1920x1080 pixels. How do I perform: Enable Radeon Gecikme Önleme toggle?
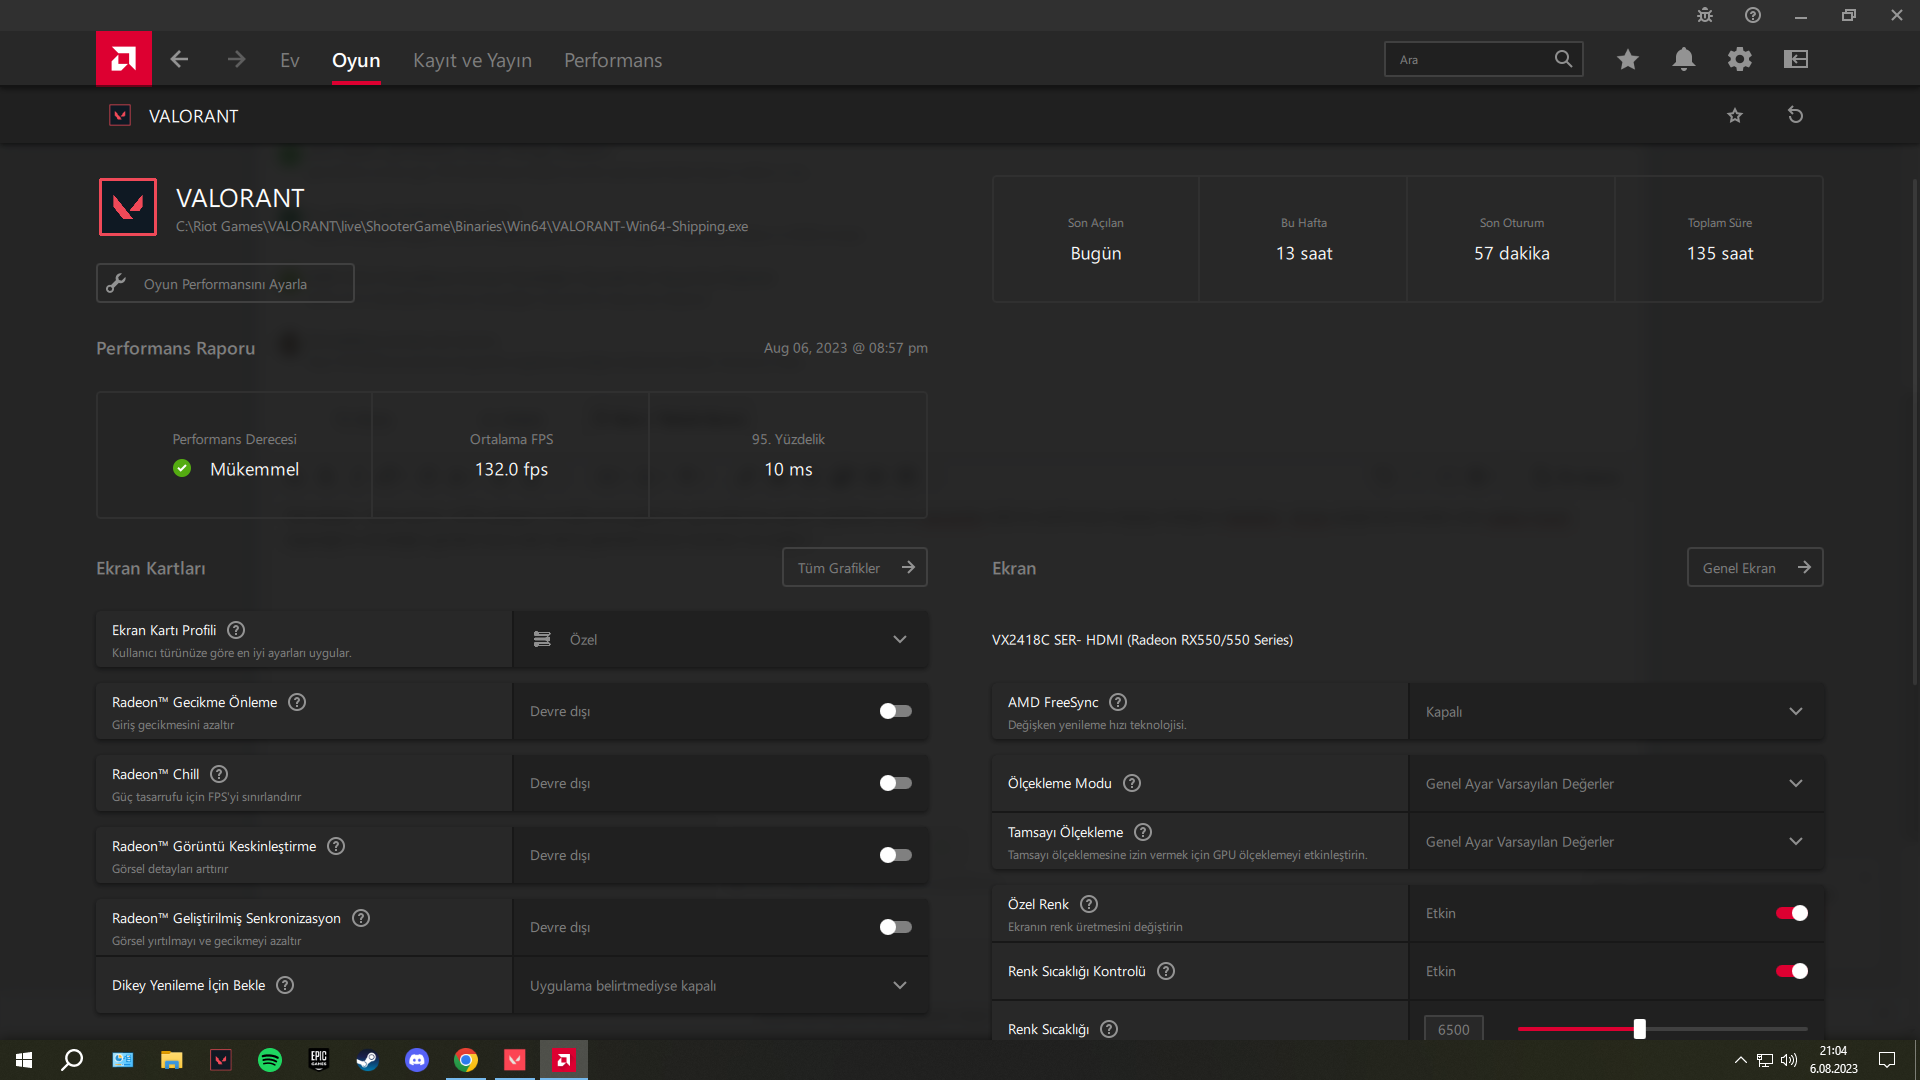click(x=895, y=711)
